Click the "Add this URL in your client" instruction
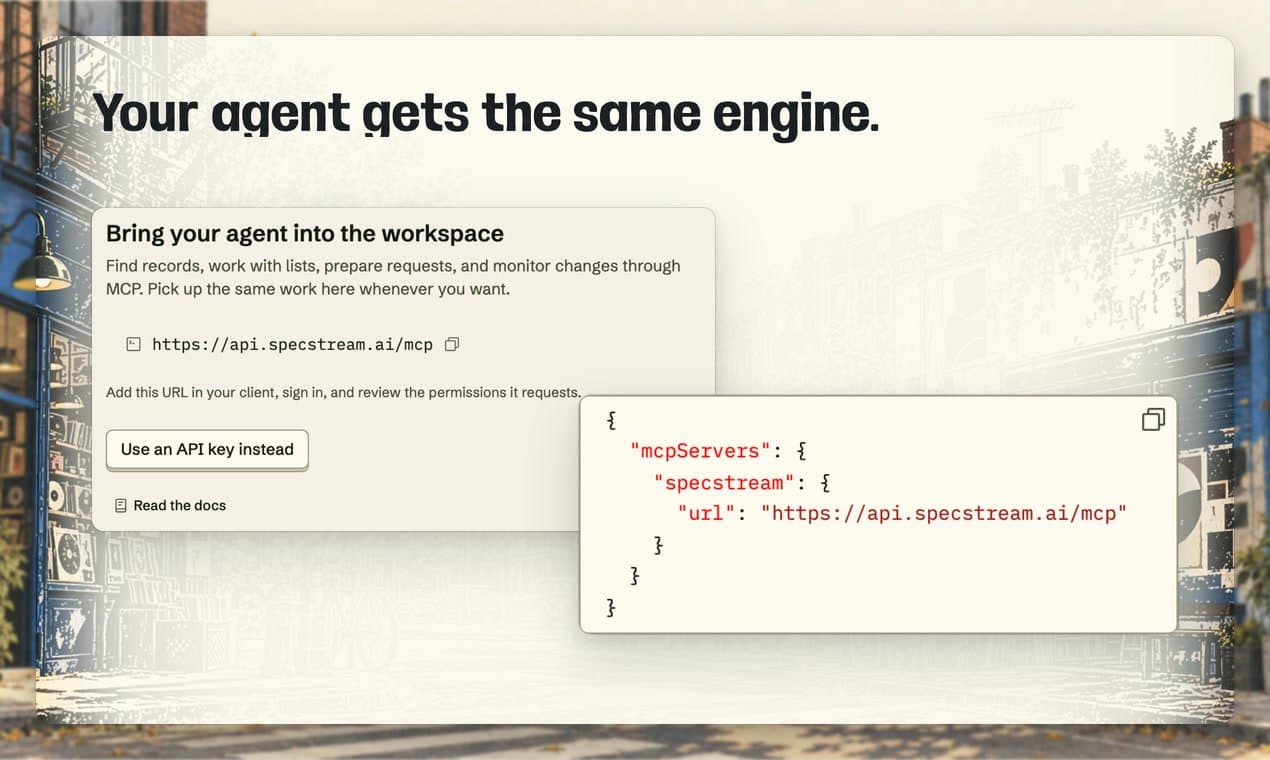1270x760 pixels. (344, 392)
